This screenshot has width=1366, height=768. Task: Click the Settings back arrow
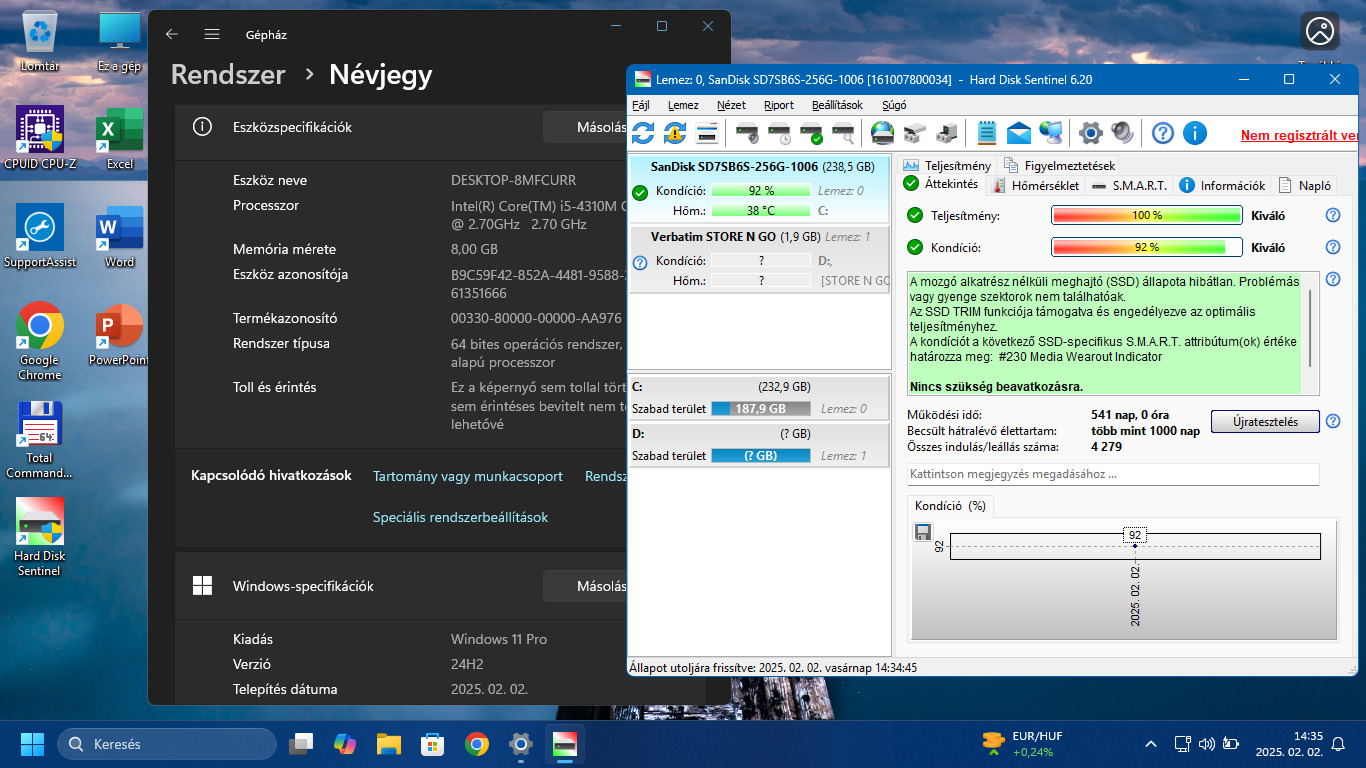172,34
